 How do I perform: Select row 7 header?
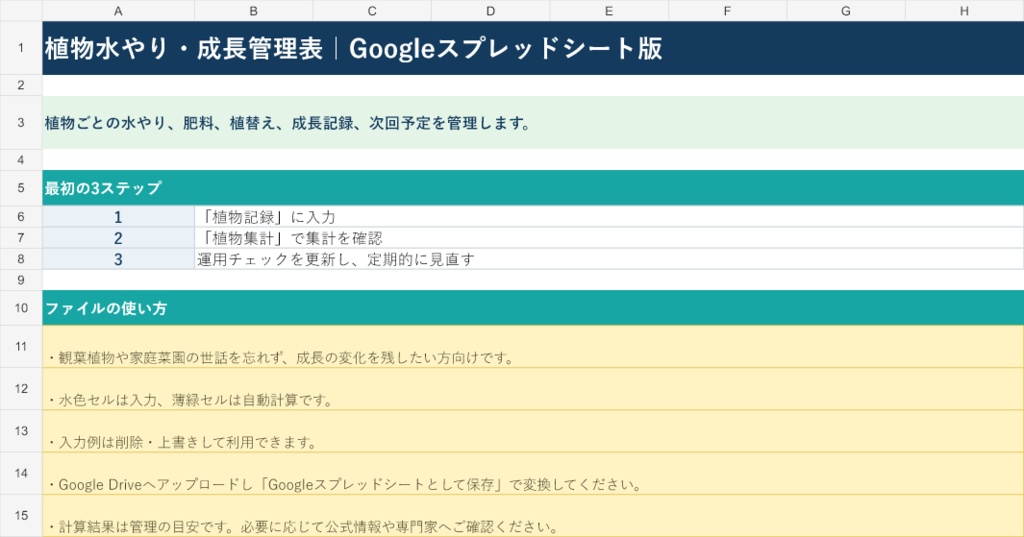pos(21,238)
